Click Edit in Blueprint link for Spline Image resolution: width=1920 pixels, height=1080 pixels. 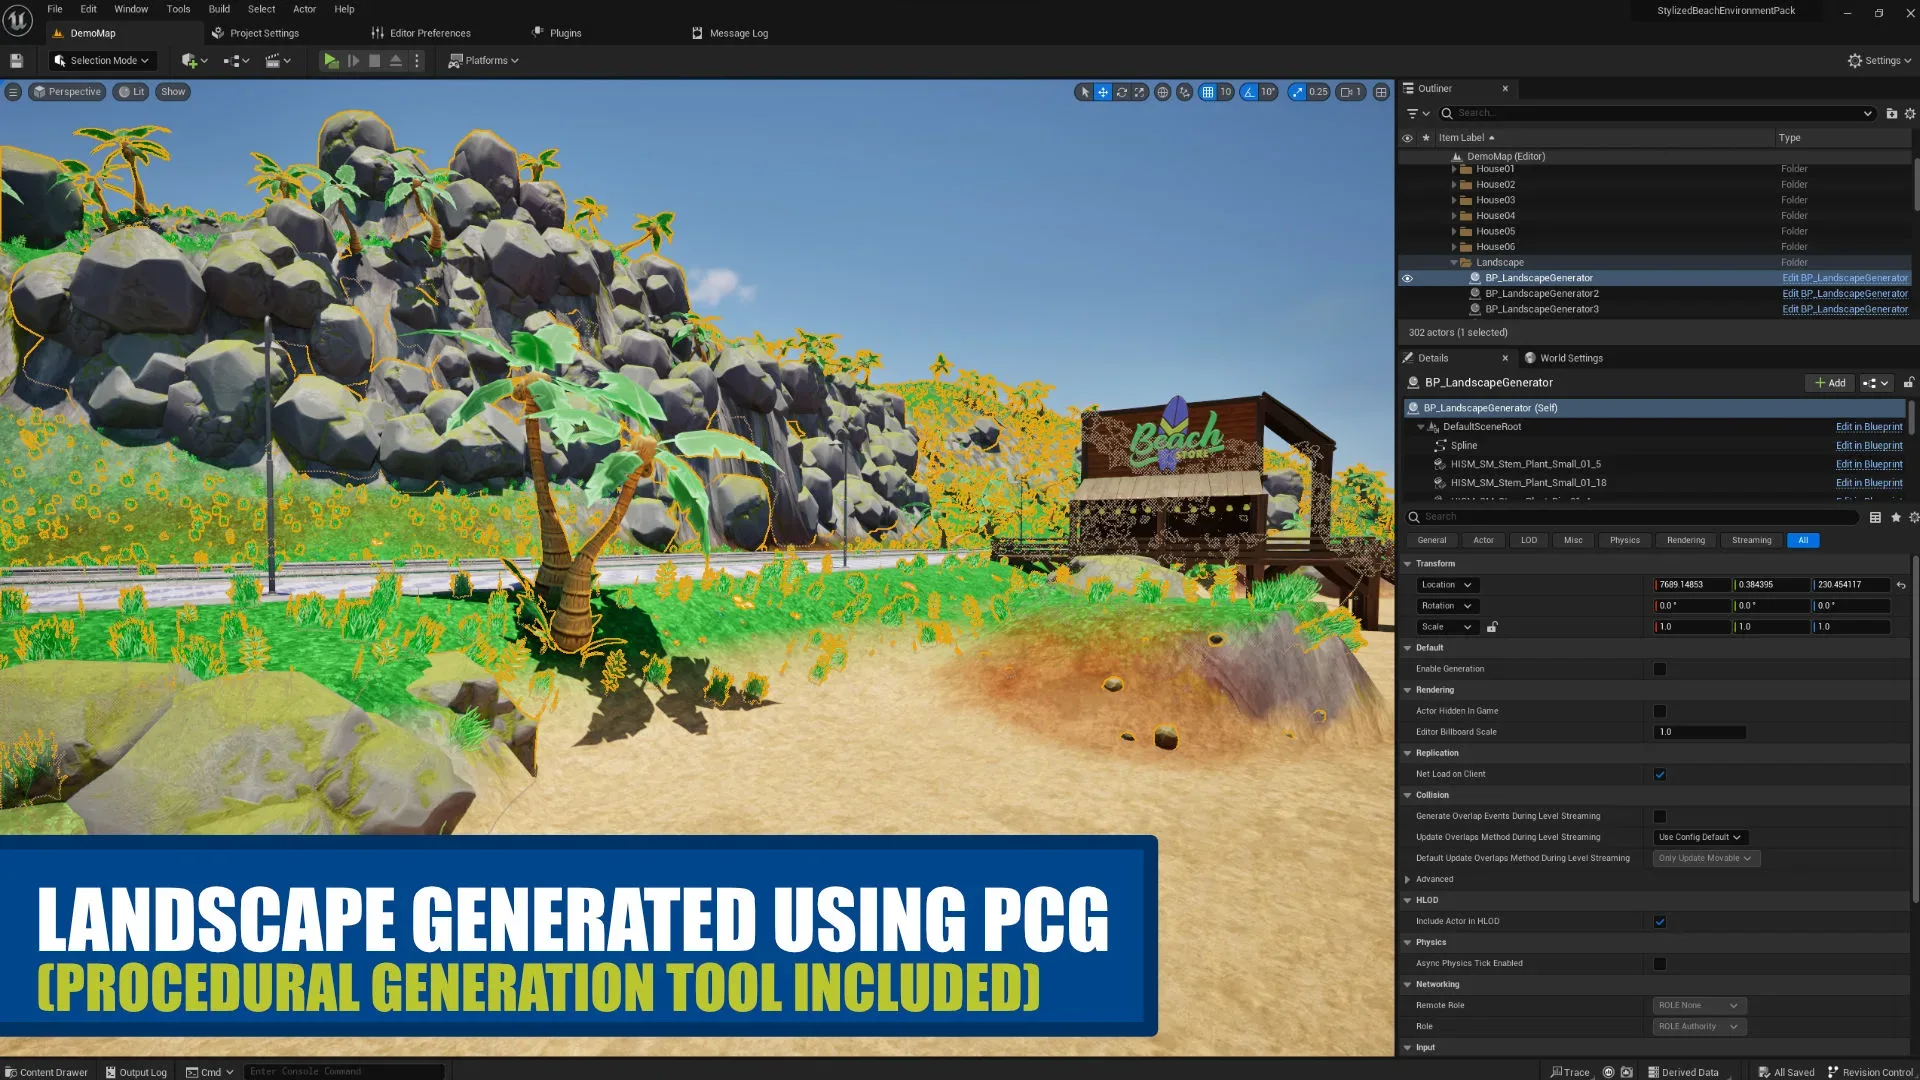[x=1868, y=446]
